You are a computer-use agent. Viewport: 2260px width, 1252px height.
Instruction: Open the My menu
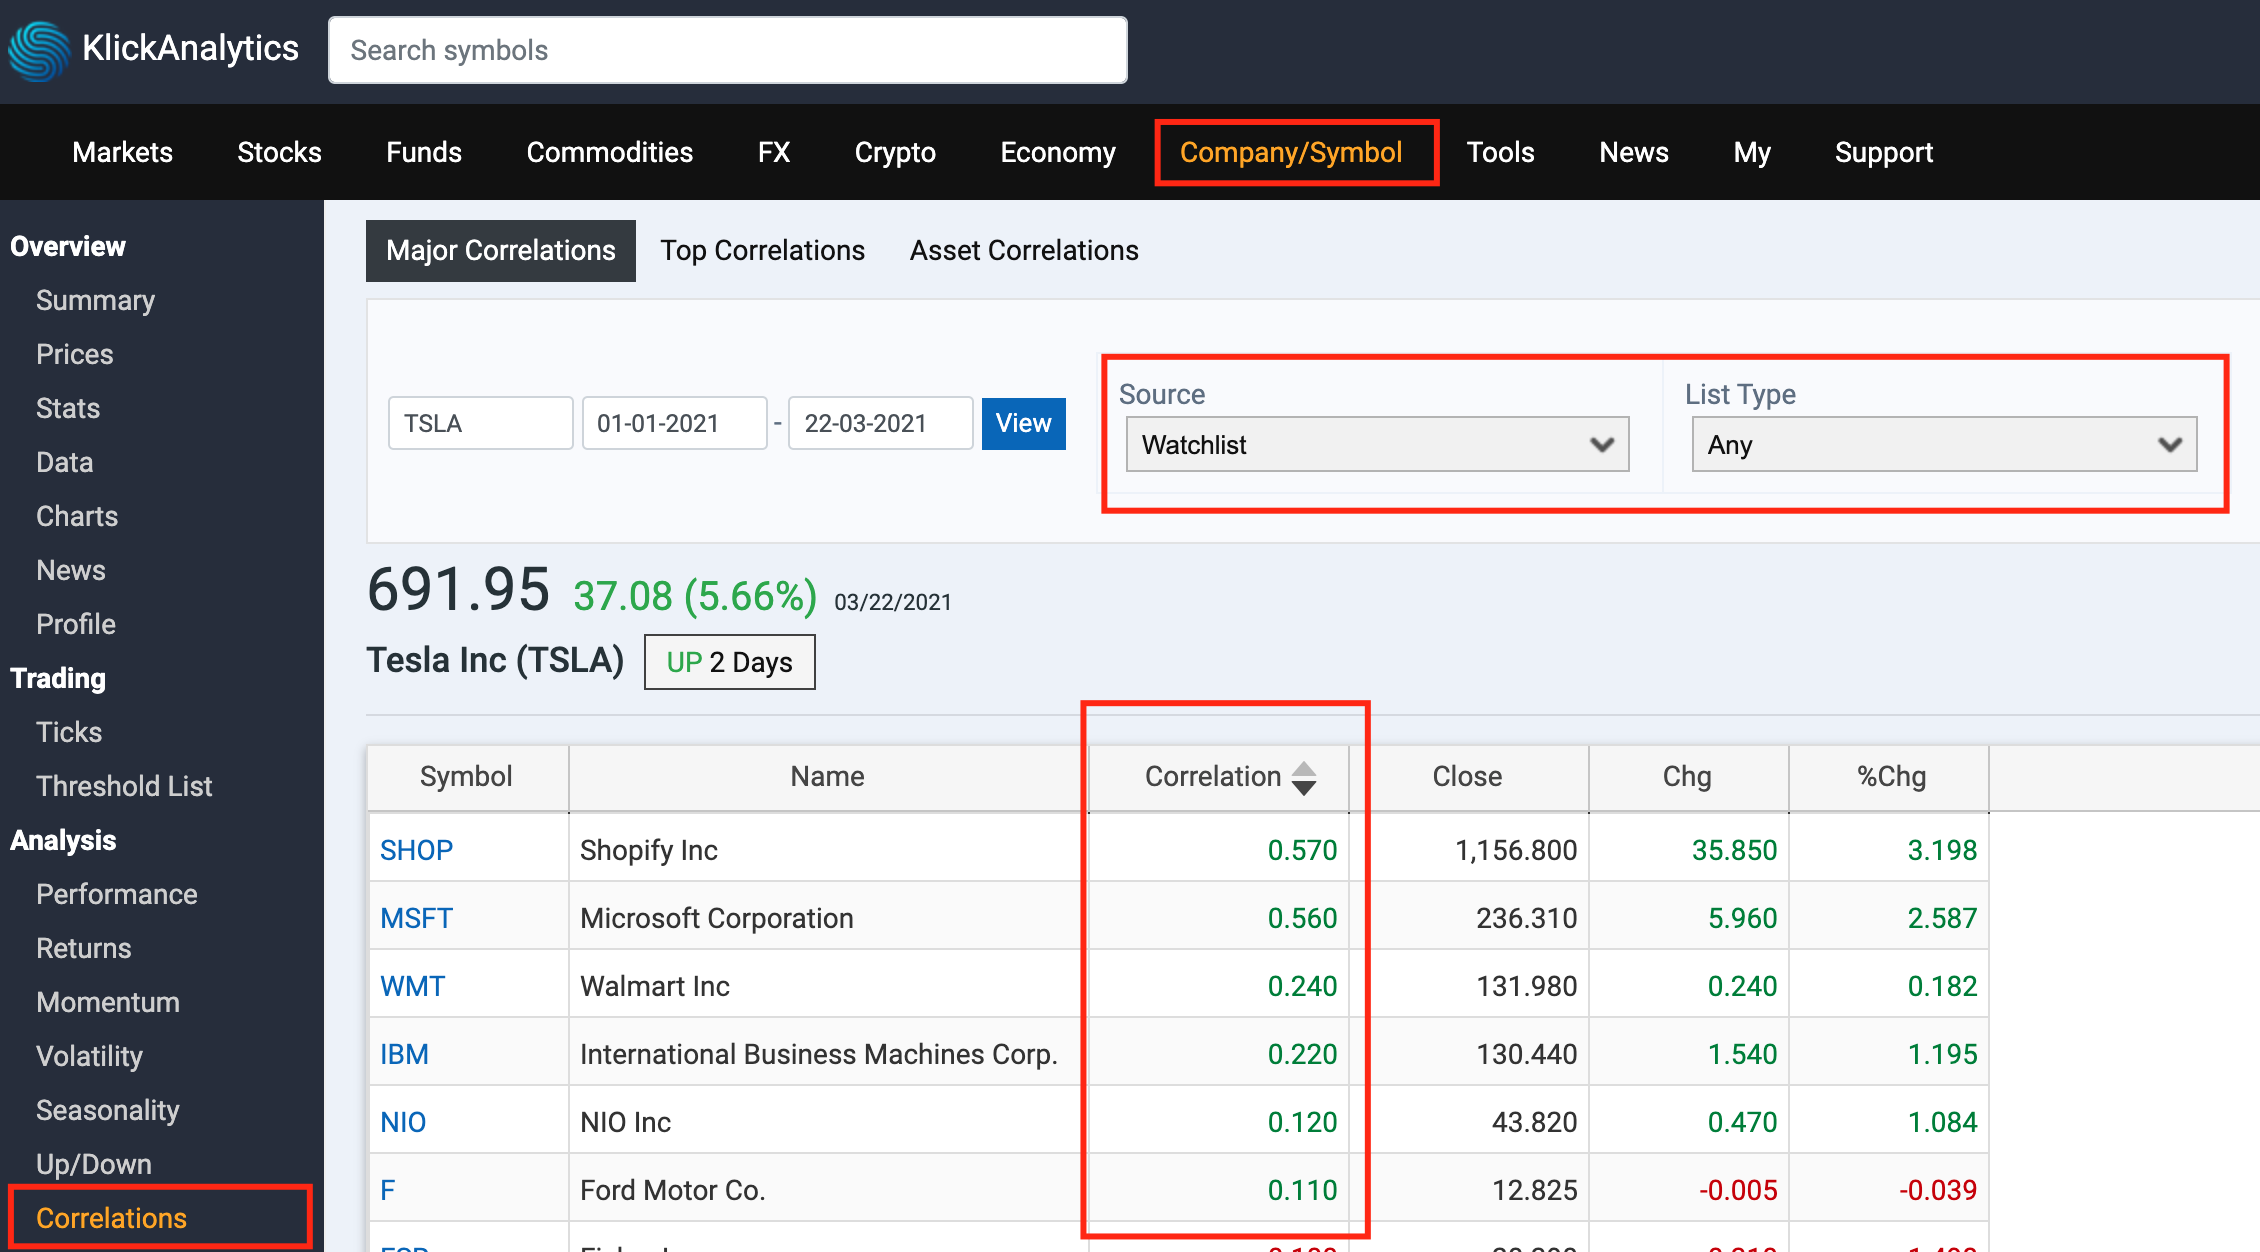click(x=1752, y=152)
